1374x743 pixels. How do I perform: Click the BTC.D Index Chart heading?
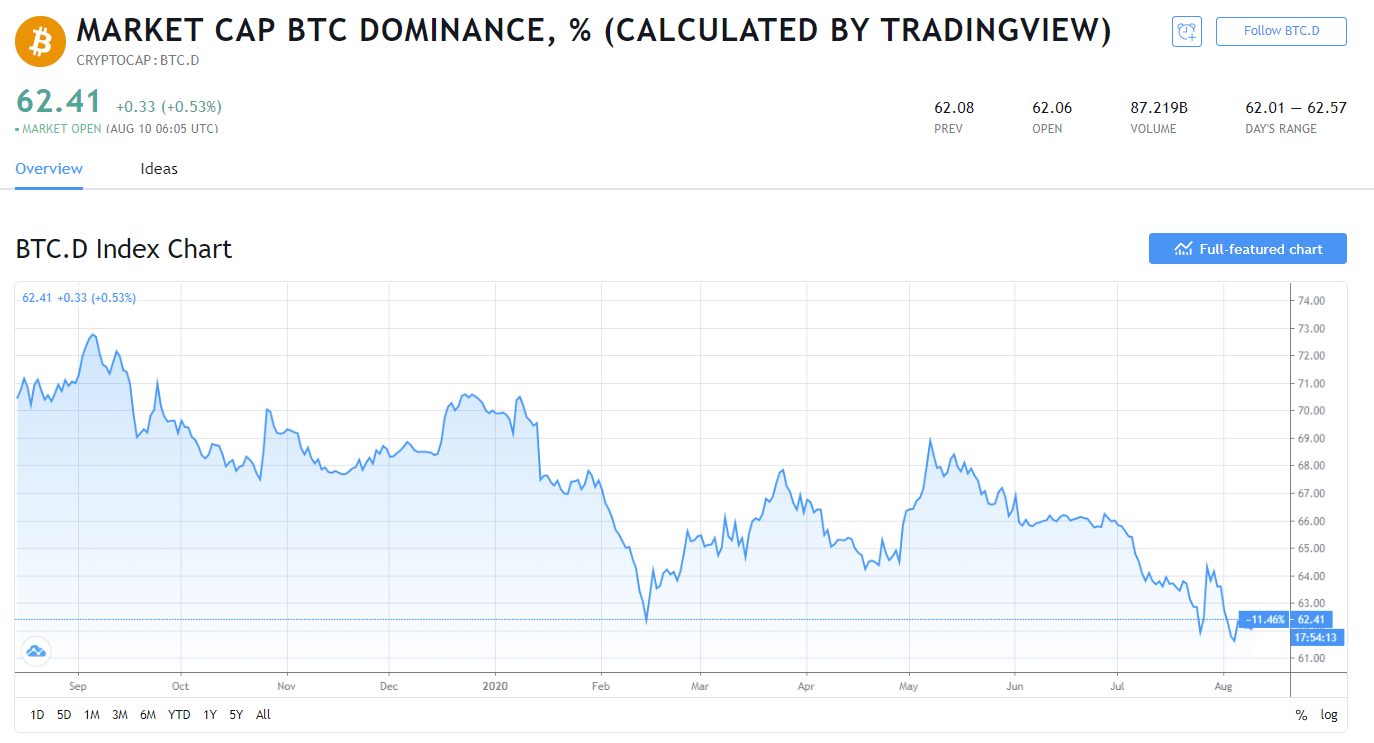coord(124,249)
